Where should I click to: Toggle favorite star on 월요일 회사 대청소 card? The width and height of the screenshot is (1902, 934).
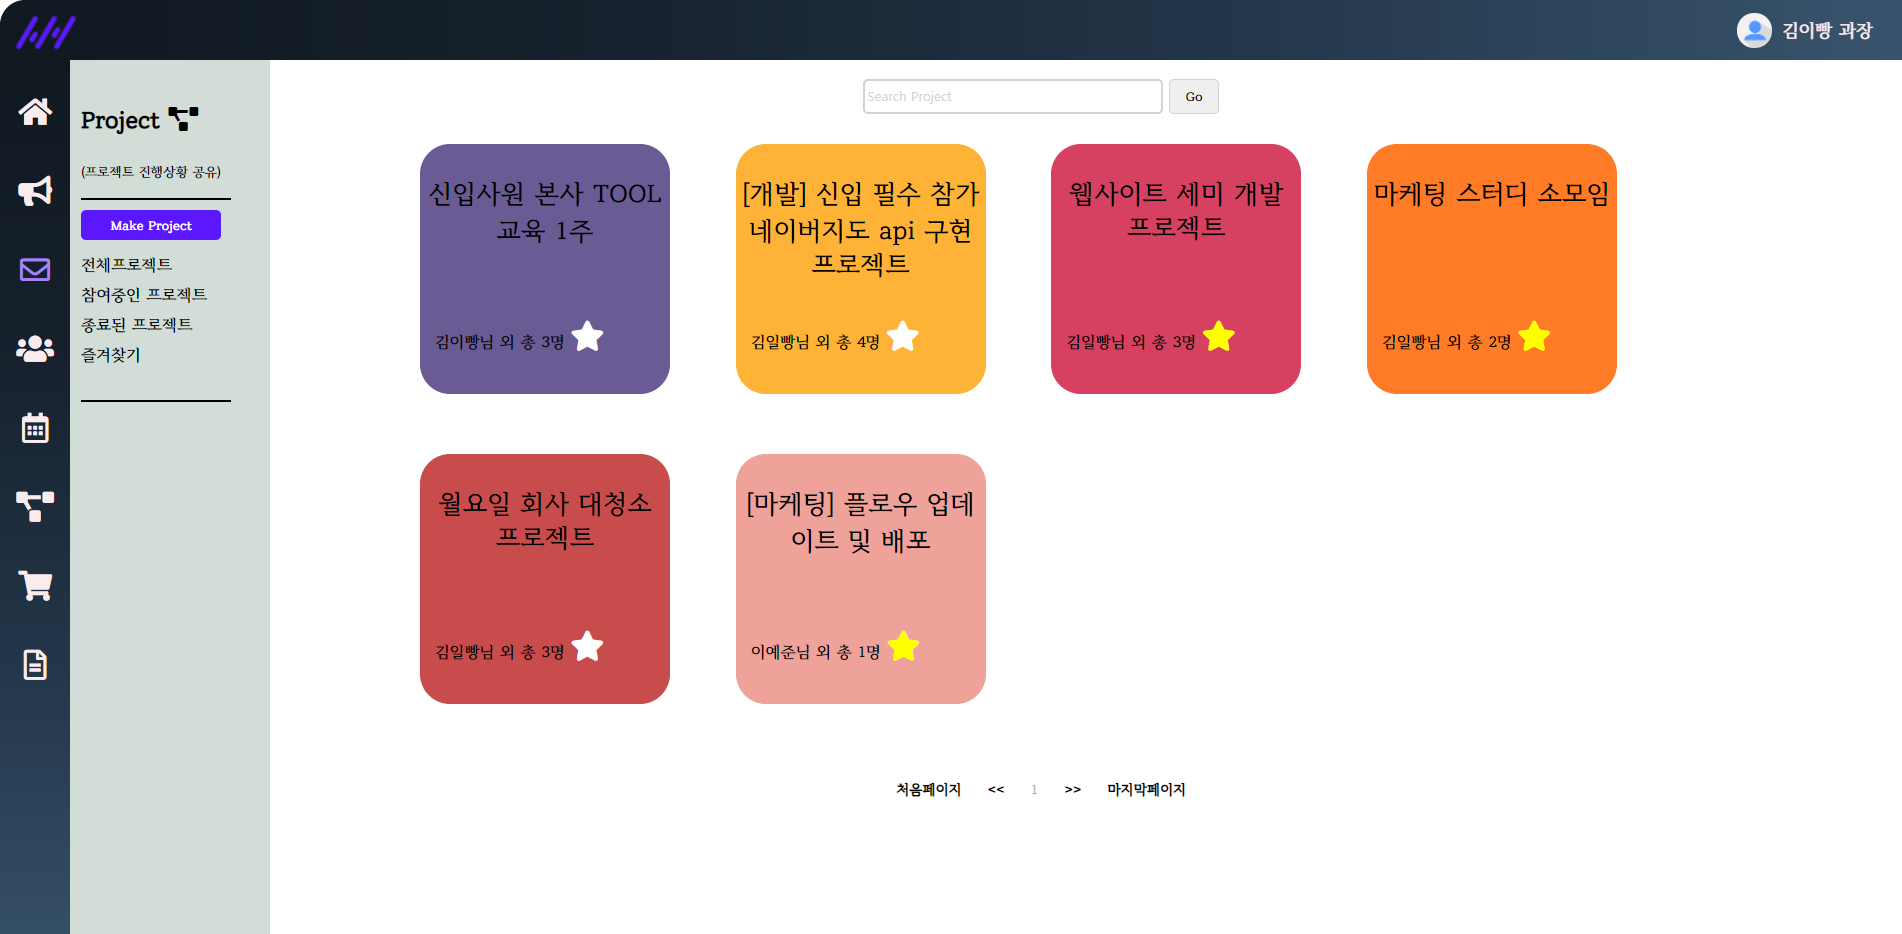[587, 647]
